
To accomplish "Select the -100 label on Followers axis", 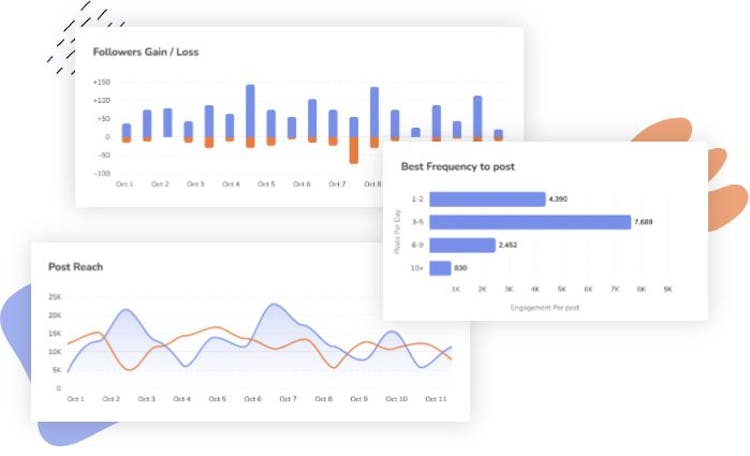I will point(102,173).
